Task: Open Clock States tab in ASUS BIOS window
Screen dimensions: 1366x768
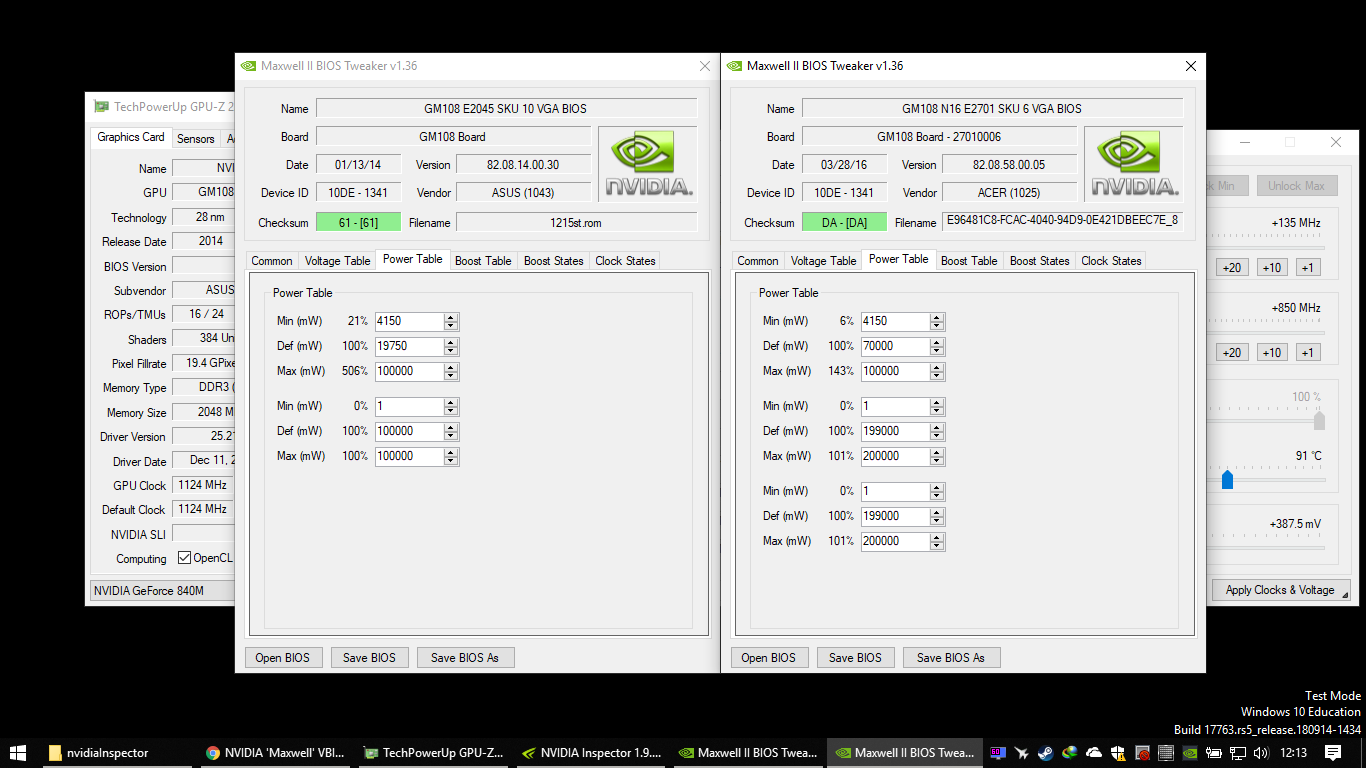Action: (625, 261)
